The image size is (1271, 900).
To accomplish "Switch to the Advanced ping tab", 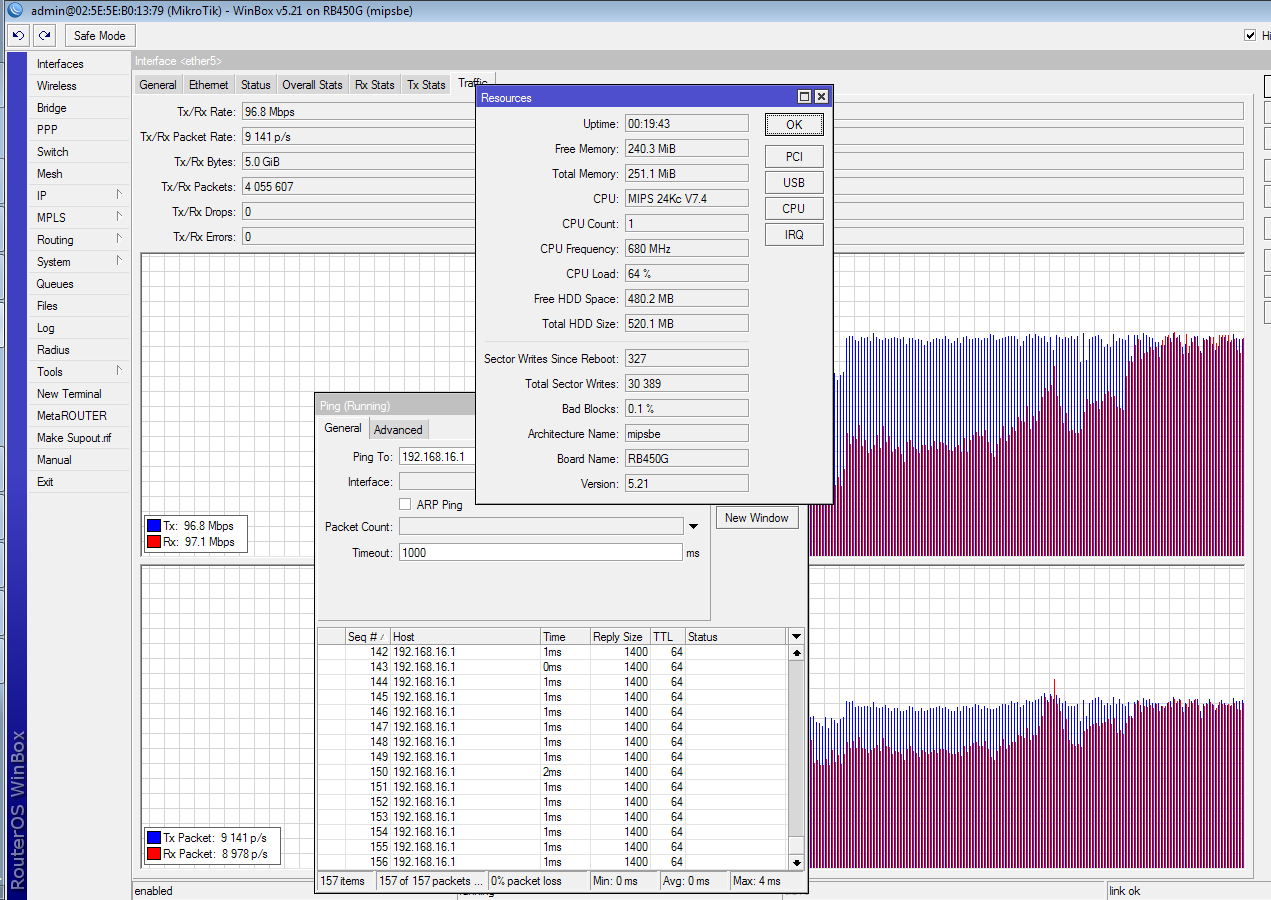I will [398, 430].
